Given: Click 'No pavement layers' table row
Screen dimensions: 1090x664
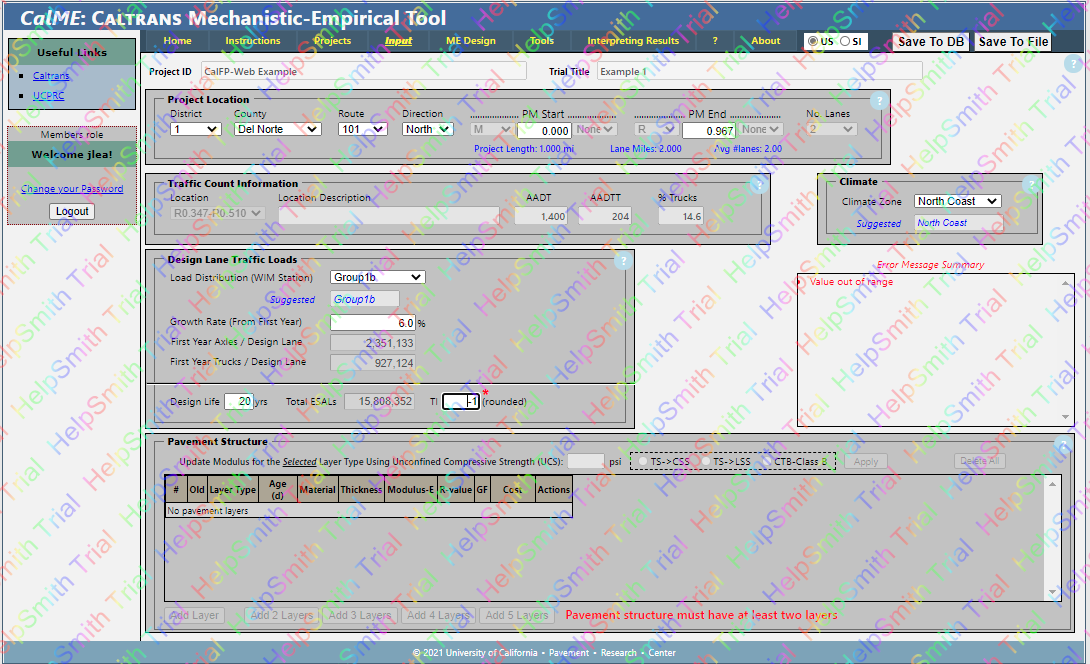Looking at the screenshot, I should 368,510.
